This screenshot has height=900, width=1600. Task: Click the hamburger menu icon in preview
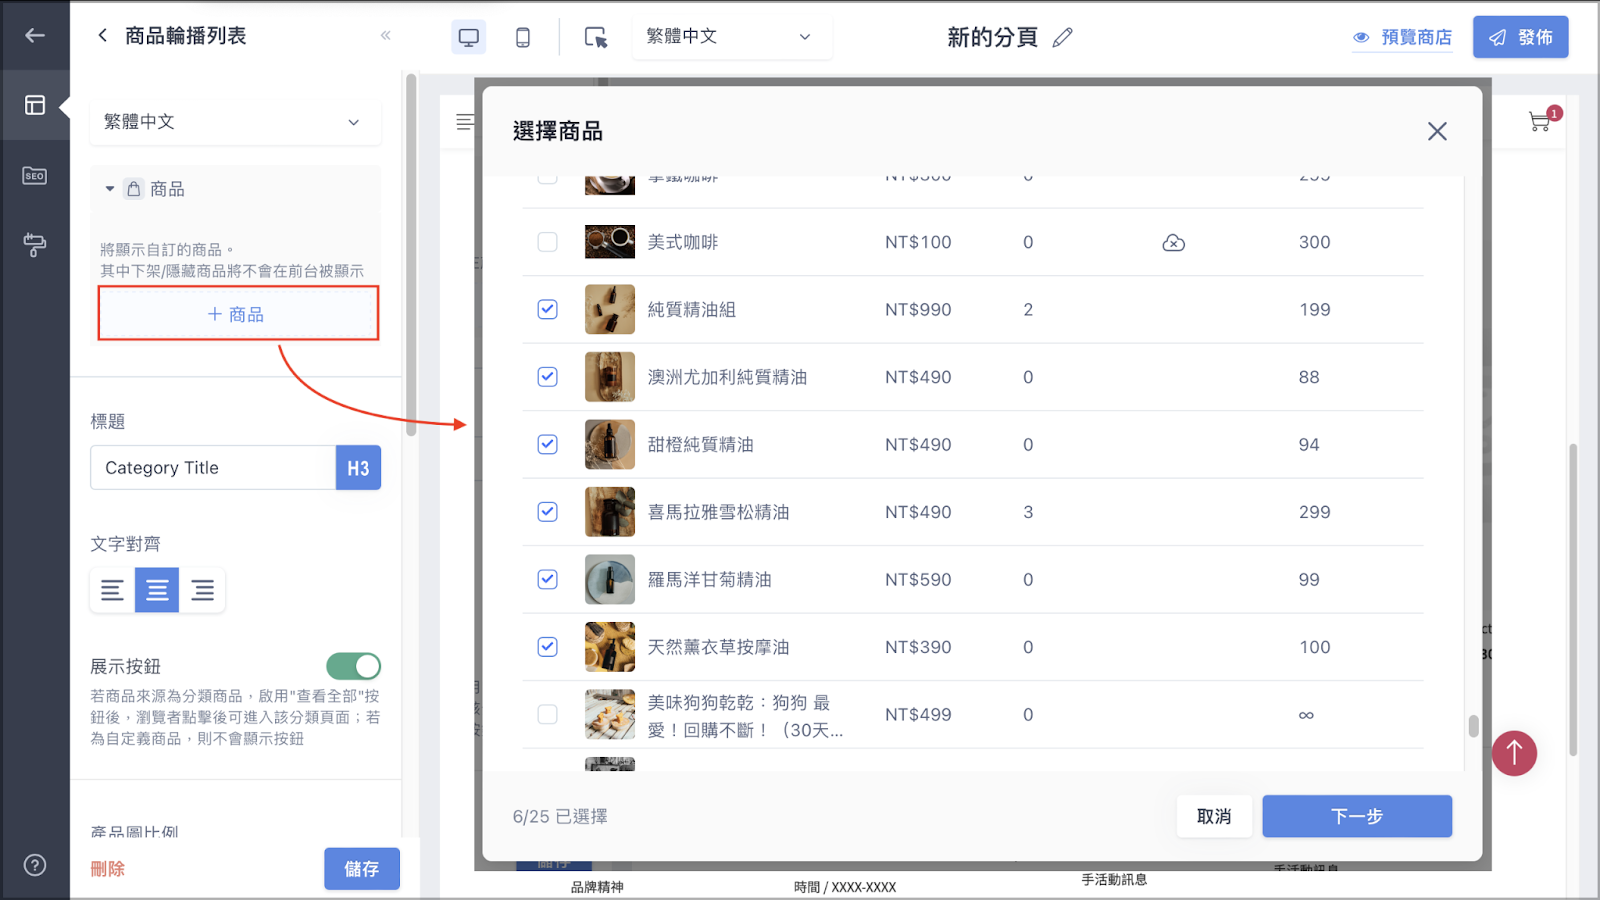pyautogui.click(x=464, y=122)
